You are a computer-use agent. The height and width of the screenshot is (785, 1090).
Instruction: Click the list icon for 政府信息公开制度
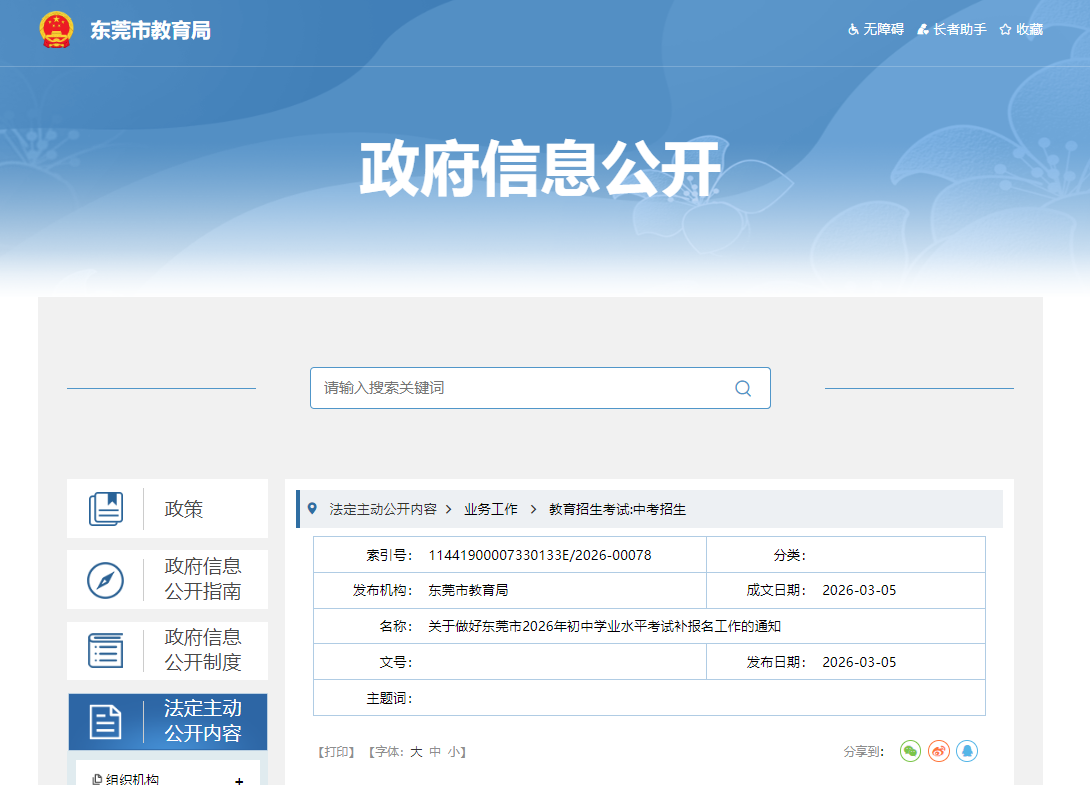pyautogui.click(x=106, y=650)
